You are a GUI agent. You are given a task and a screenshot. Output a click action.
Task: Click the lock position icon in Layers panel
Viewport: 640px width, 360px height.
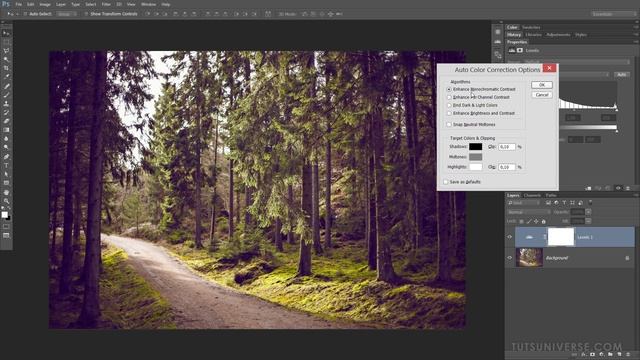[536, 221]
